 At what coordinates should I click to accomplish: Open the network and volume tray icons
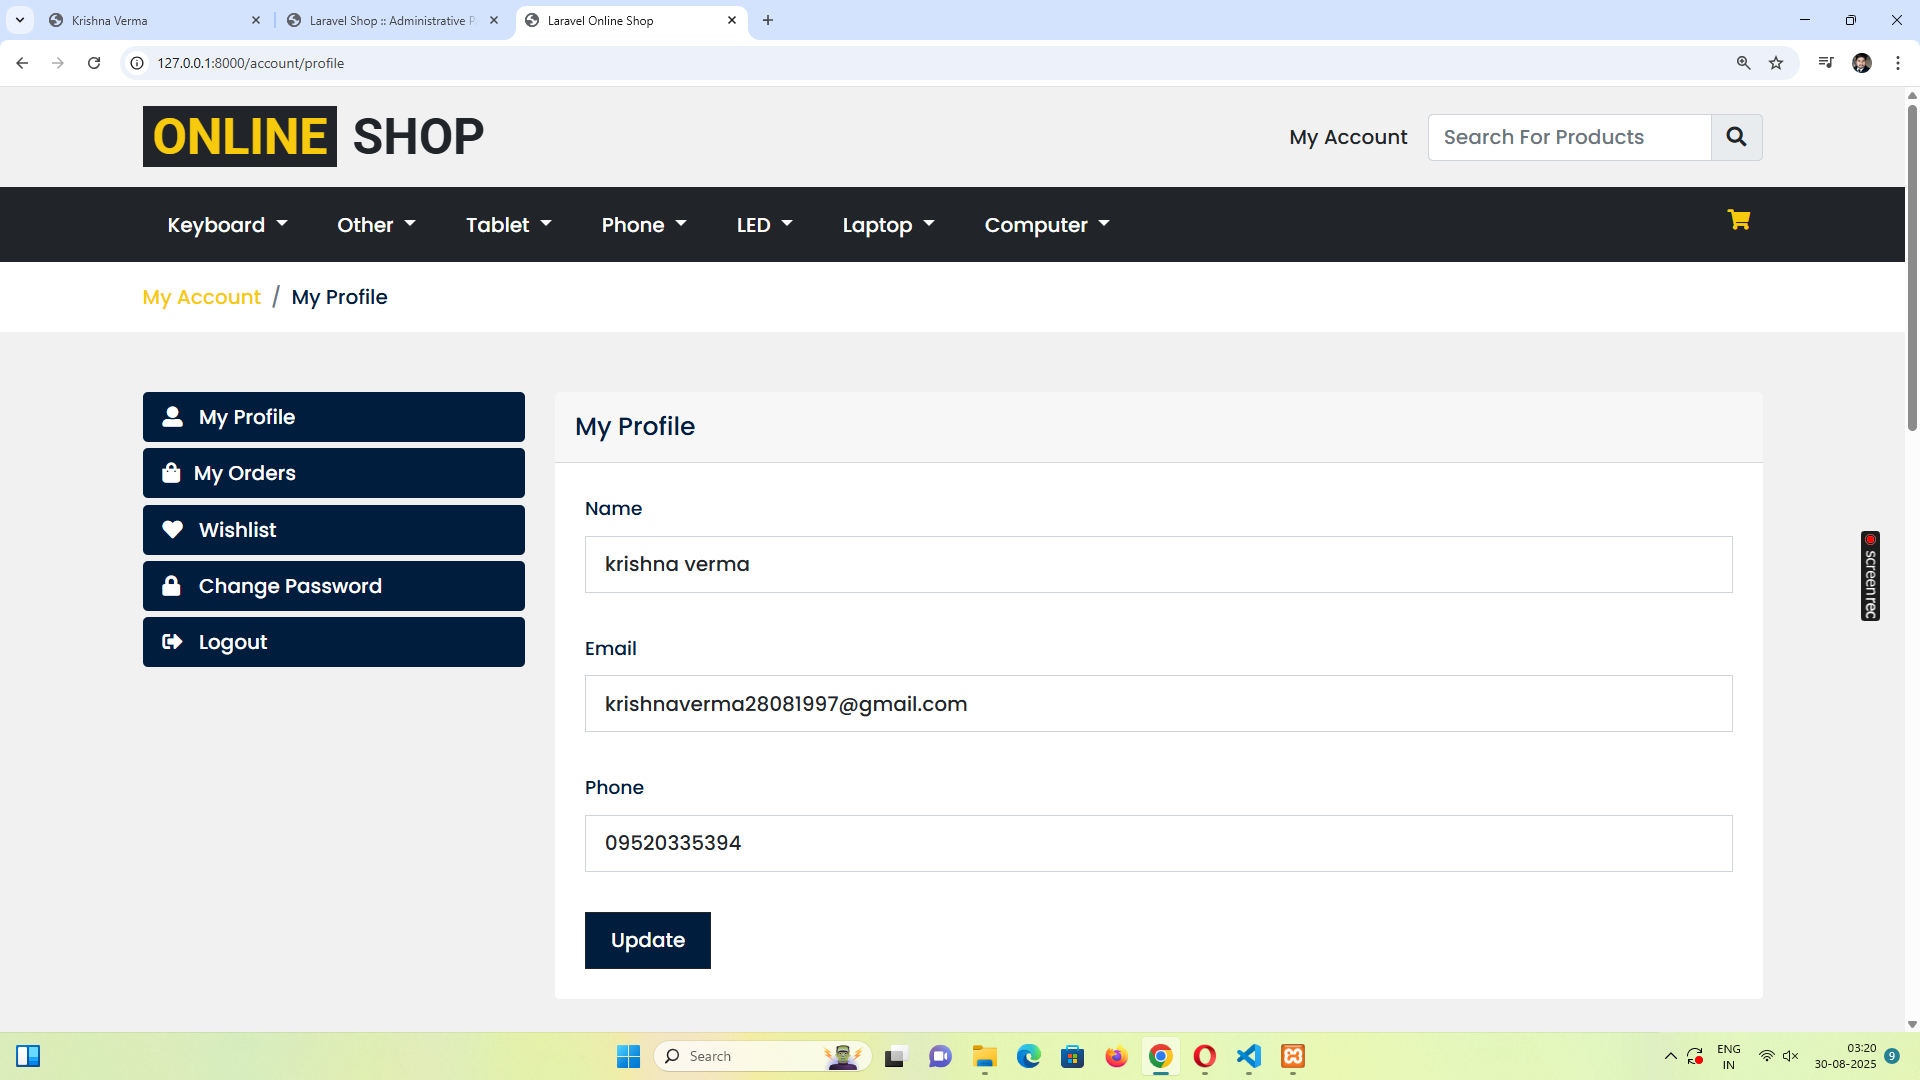click(x=1778, y=1056)
